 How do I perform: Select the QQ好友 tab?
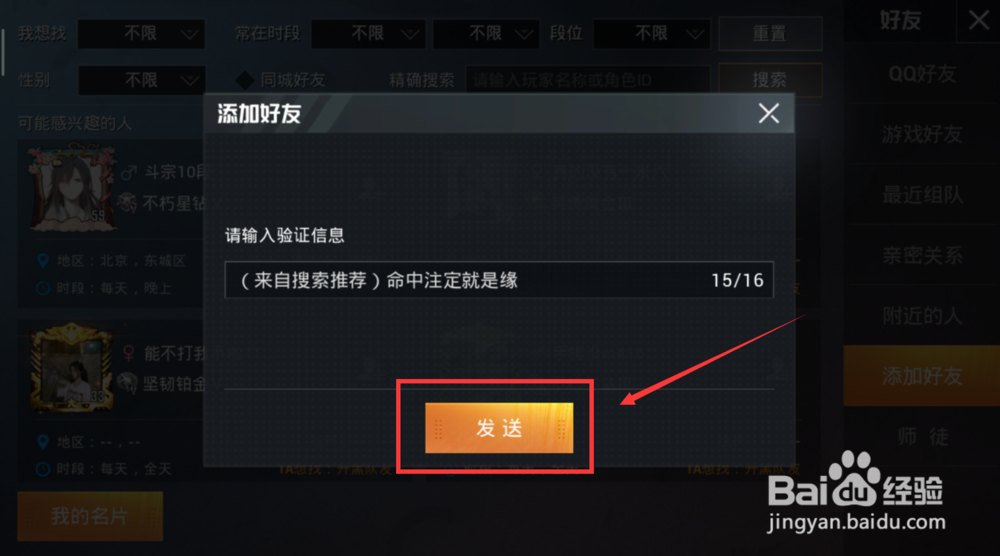pyautogui.click(x=922, y=75)
